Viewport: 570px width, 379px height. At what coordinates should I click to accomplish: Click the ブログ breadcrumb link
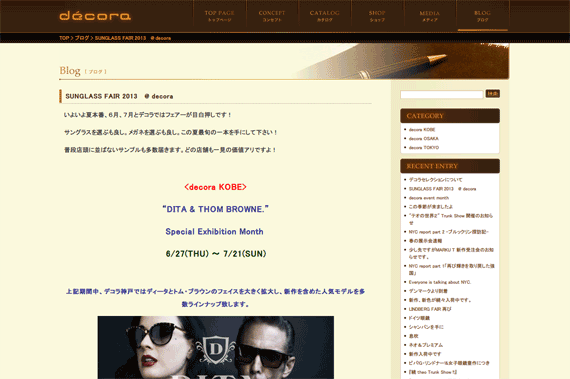[x=82, y=38]
